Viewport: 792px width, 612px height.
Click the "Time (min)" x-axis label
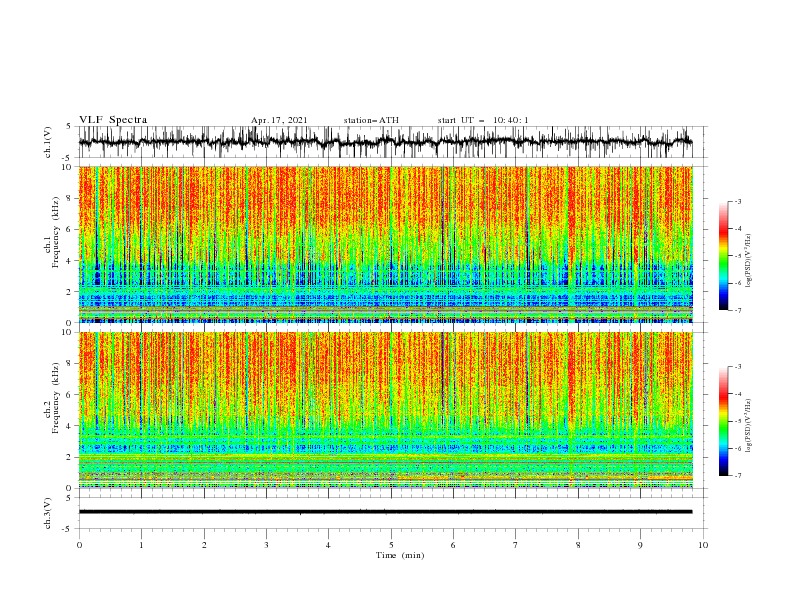[x=400, y=555]
